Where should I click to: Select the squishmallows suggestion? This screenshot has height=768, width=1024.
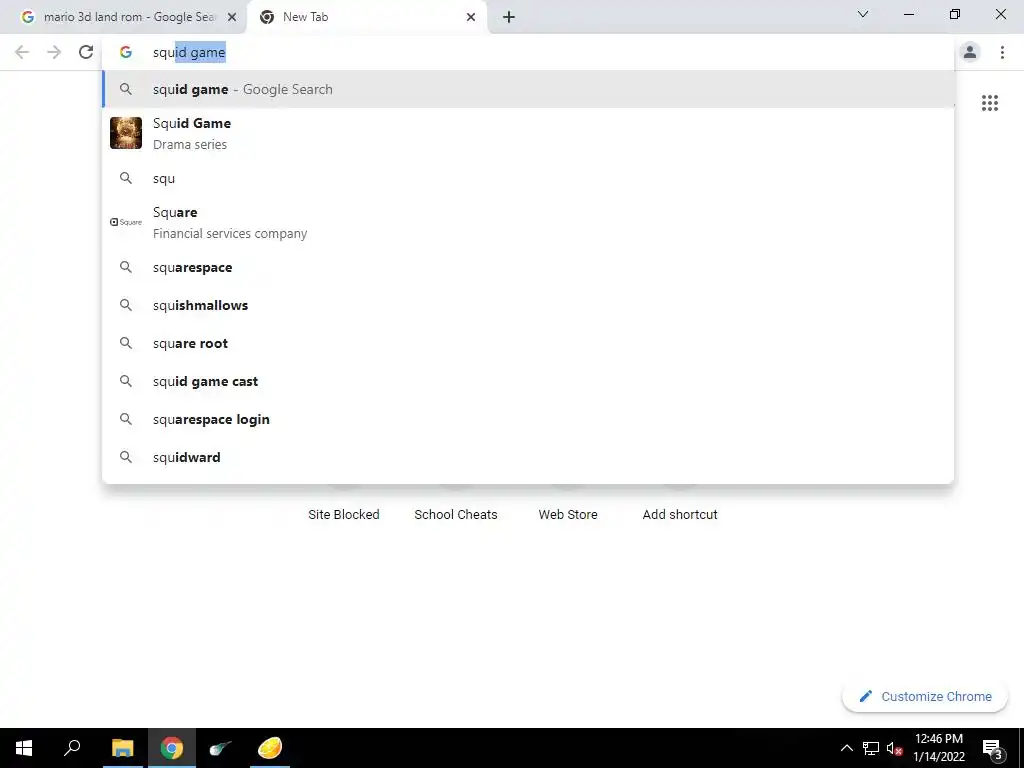(528, 305)
